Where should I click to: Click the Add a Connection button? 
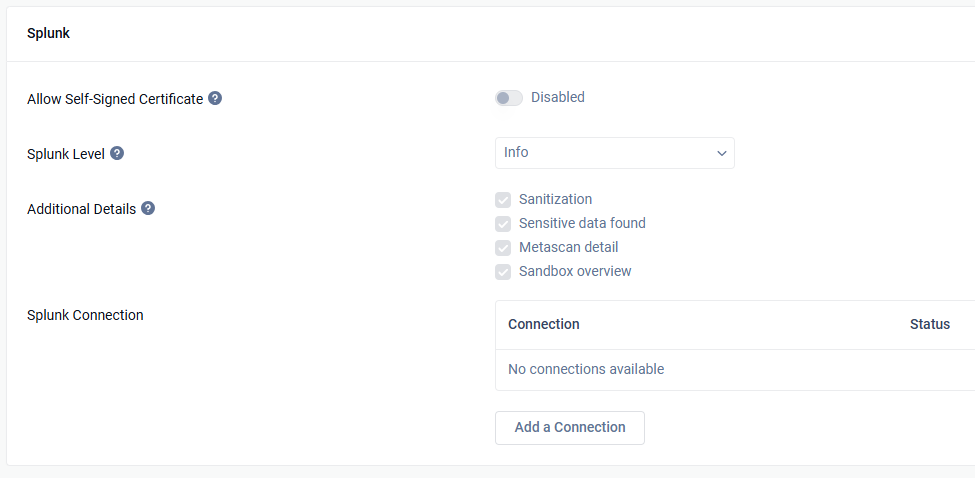[570, 428]
